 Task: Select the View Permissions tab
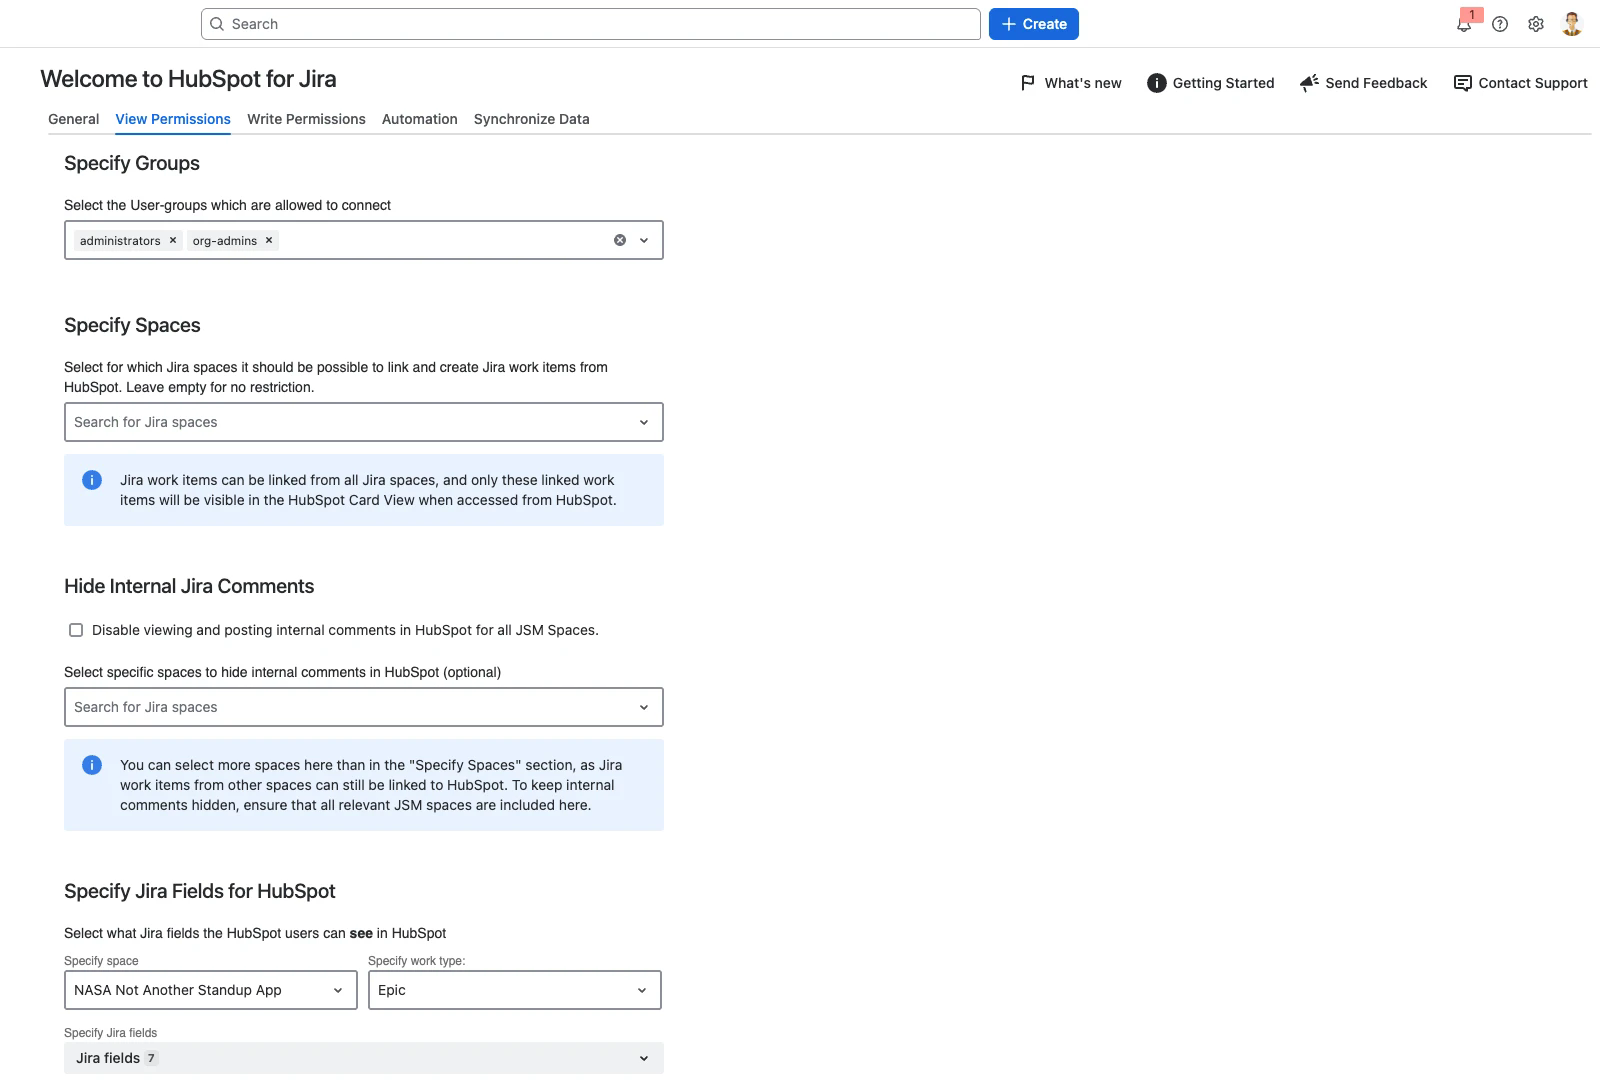[173, 119]
